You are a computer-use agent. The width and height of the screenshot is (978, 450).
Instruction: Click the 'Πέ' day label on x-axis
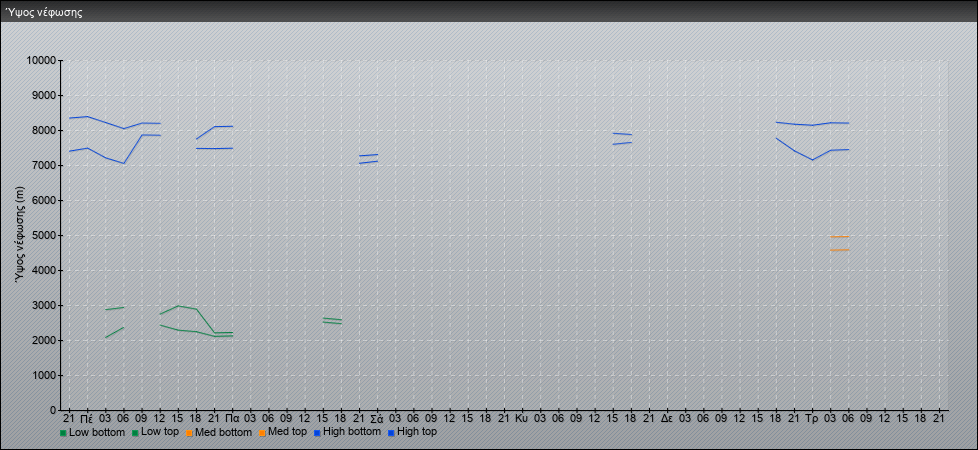pos(87,418)
